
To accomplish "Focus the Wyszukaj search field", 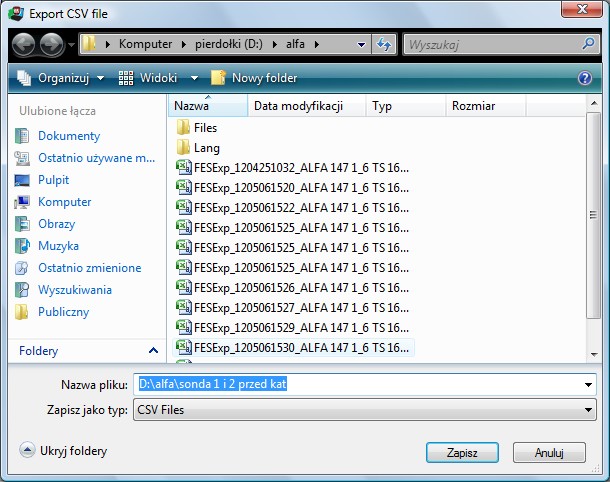I will (x=492, y=44).
